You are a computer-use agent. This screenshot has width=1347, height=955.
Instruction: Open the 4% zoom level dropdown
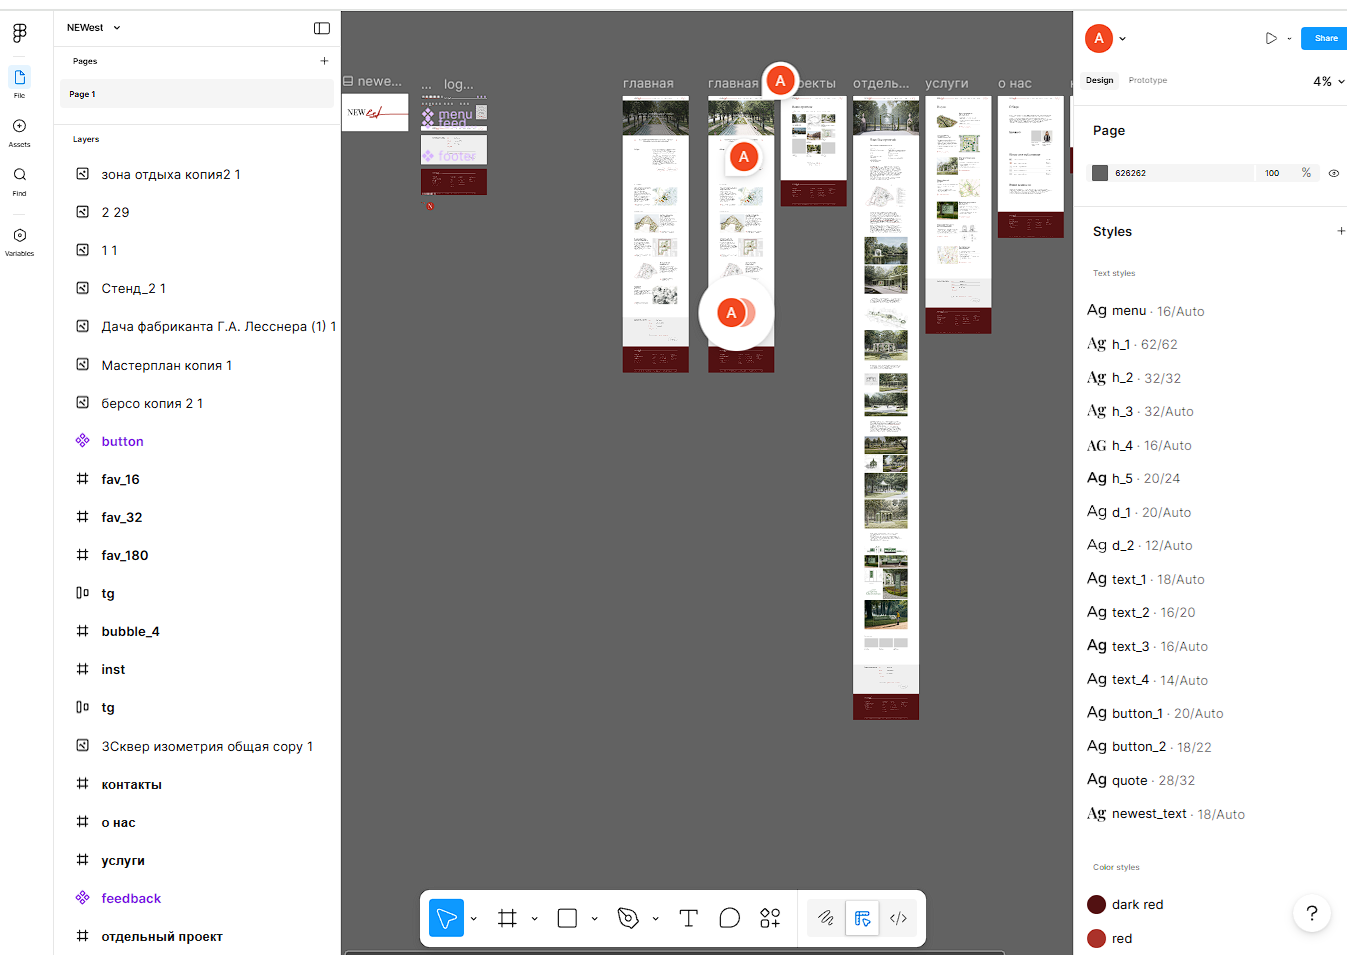[1328, 81]
